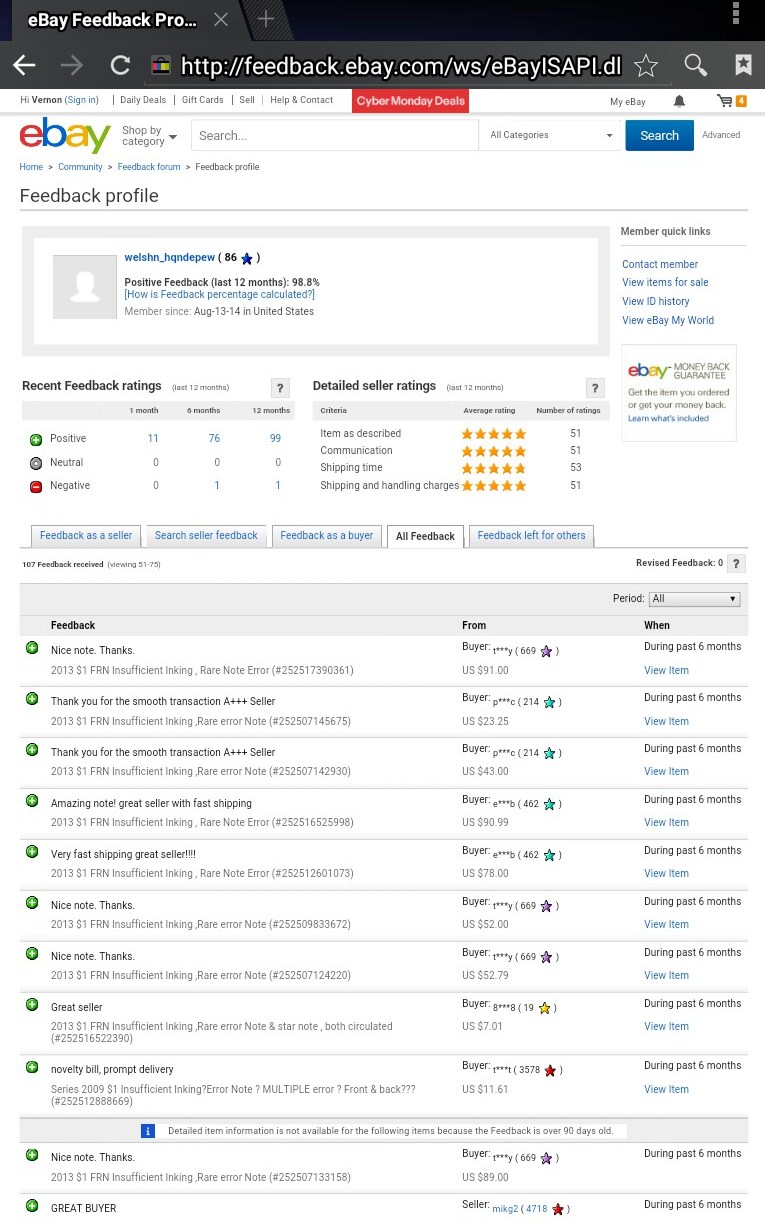Open the Period filter dropdown

[694, 599]
